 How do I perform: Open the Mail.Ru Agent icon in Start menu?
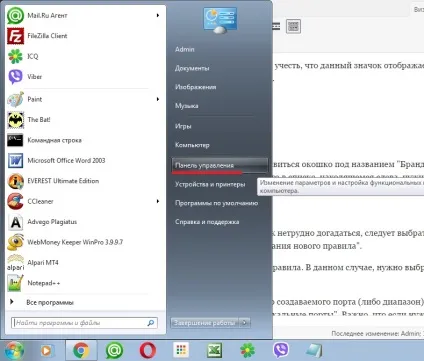(x=15, y=16)
